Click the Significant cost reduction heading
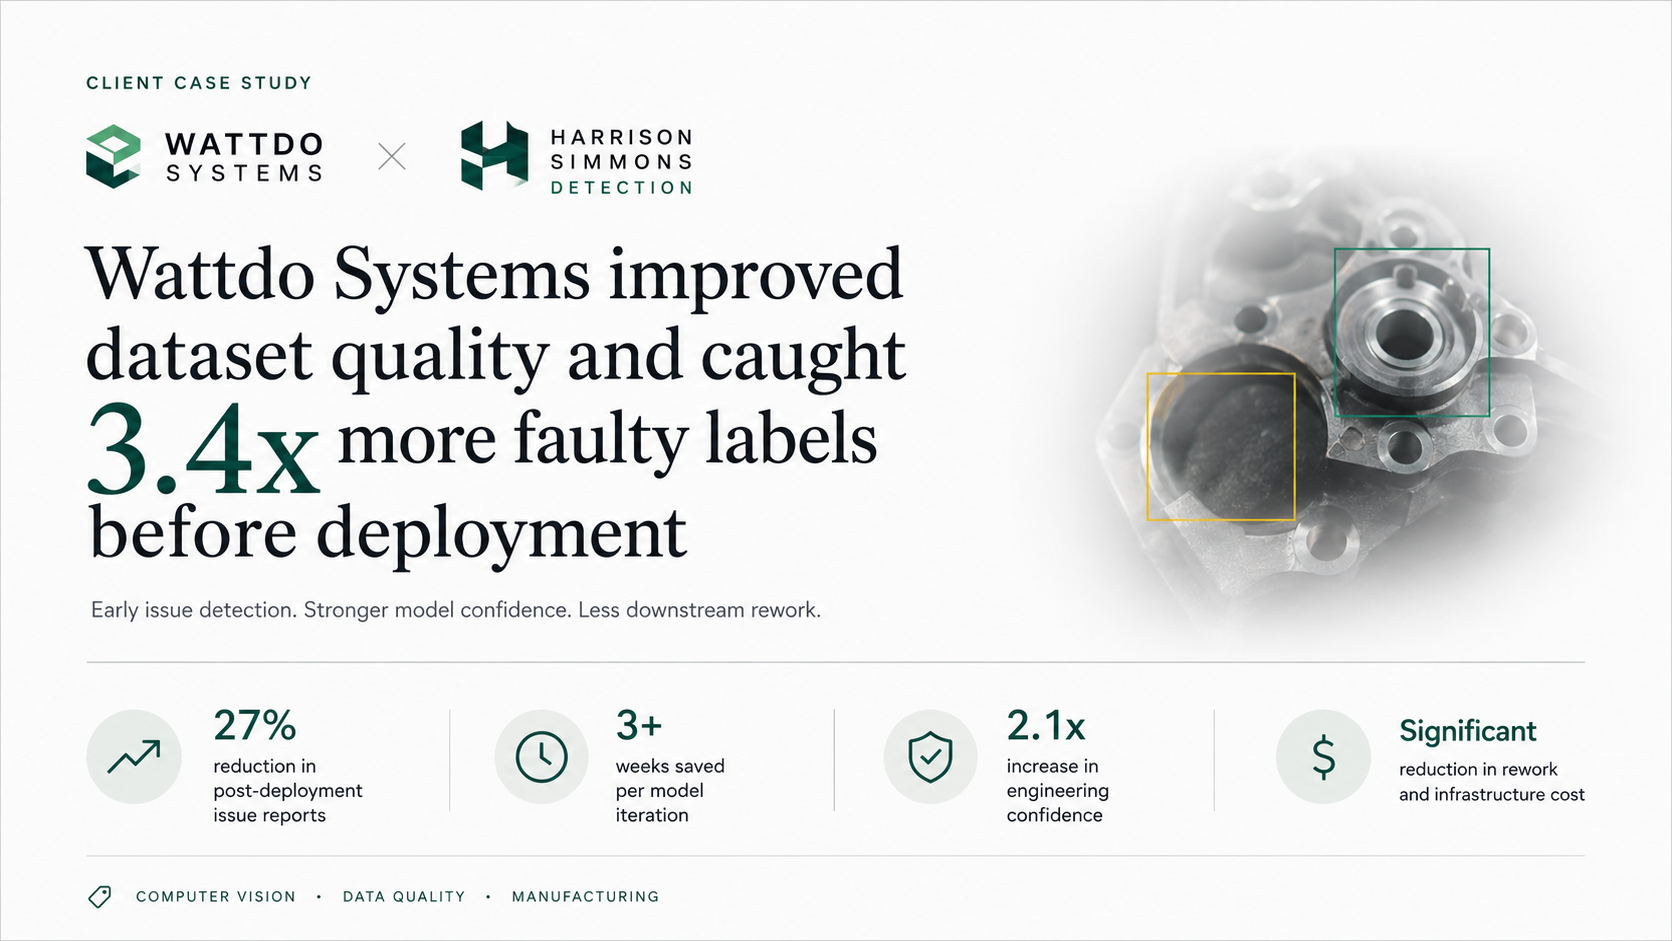The image size is (1672, 941). [1467, 731]
